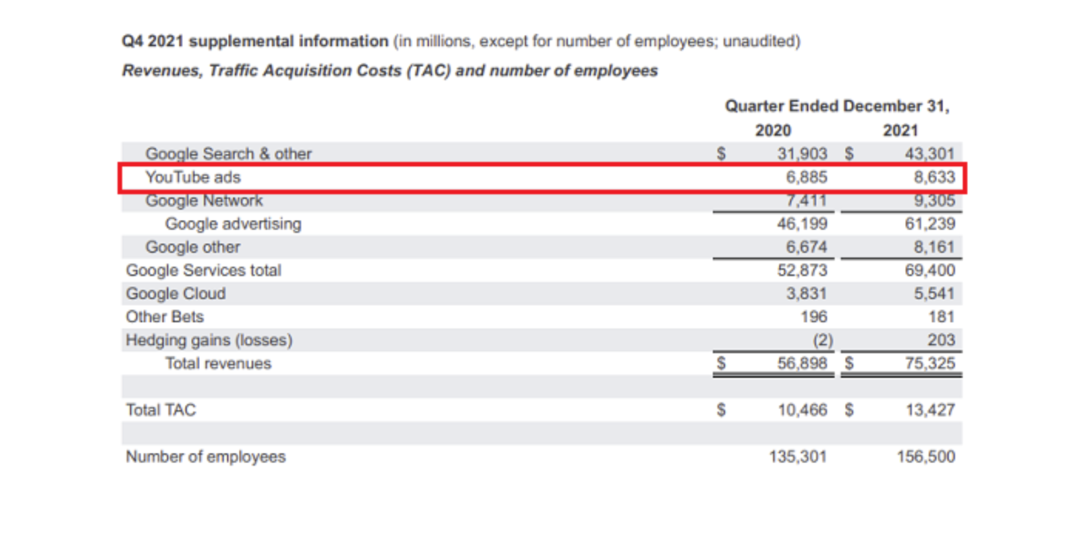This screenshot has width=1080, height=540.
Task: Select the 69,400 Google Services total value
Action: point(929,270)
